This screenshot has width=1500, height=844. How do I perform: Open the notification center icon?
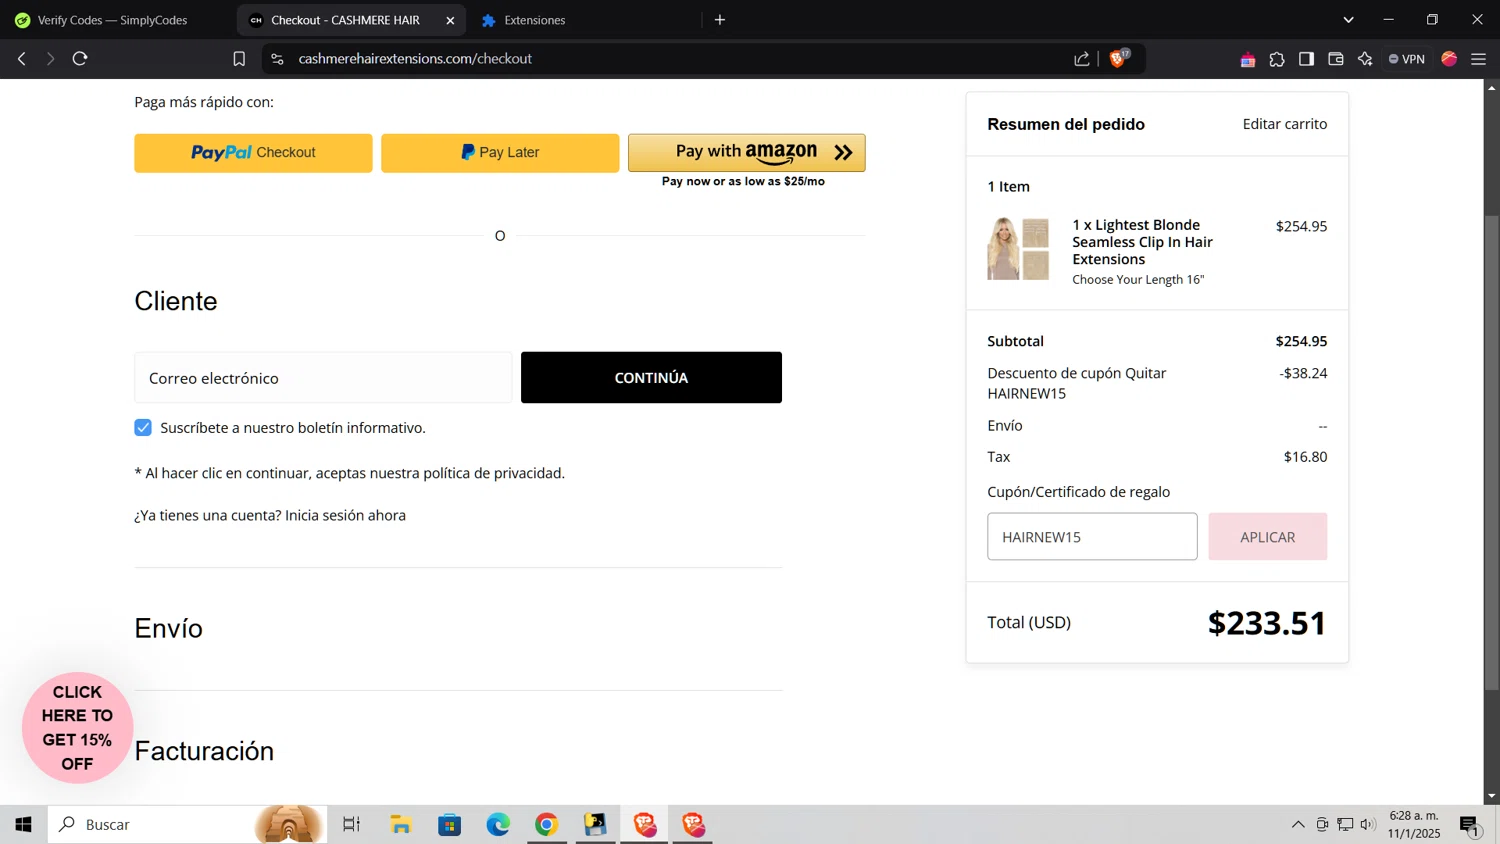(x=1470, y=825)
